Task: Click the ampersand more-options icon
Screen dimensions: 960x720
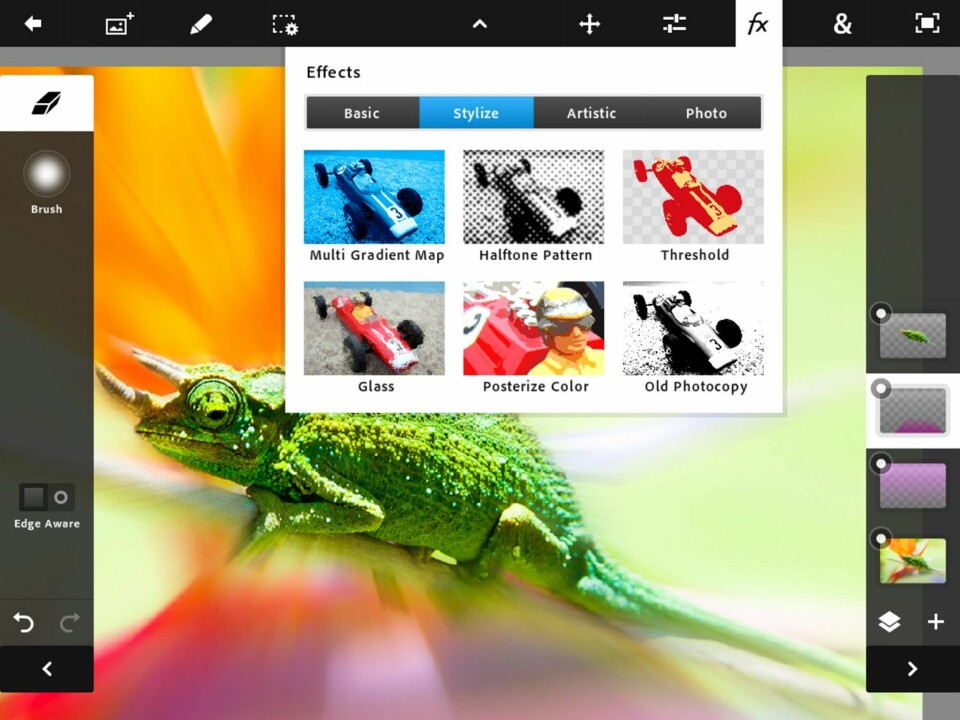Action: (x=843, y=24)
